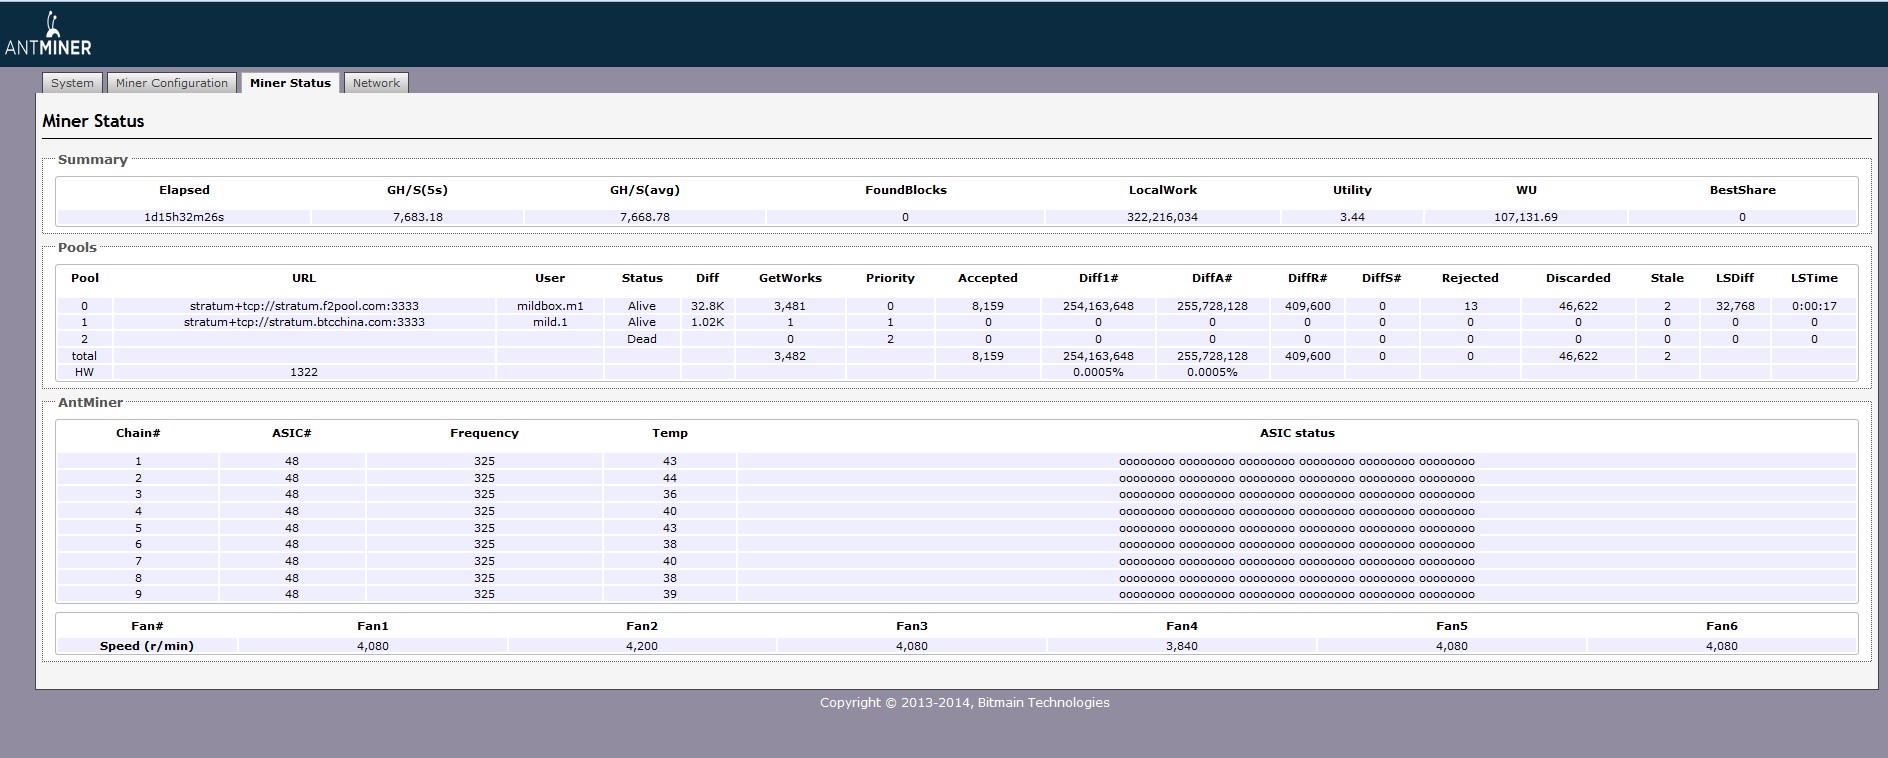
Task: Click the GH/S(5s) value 7,683.18
Action: pos(418,217)
